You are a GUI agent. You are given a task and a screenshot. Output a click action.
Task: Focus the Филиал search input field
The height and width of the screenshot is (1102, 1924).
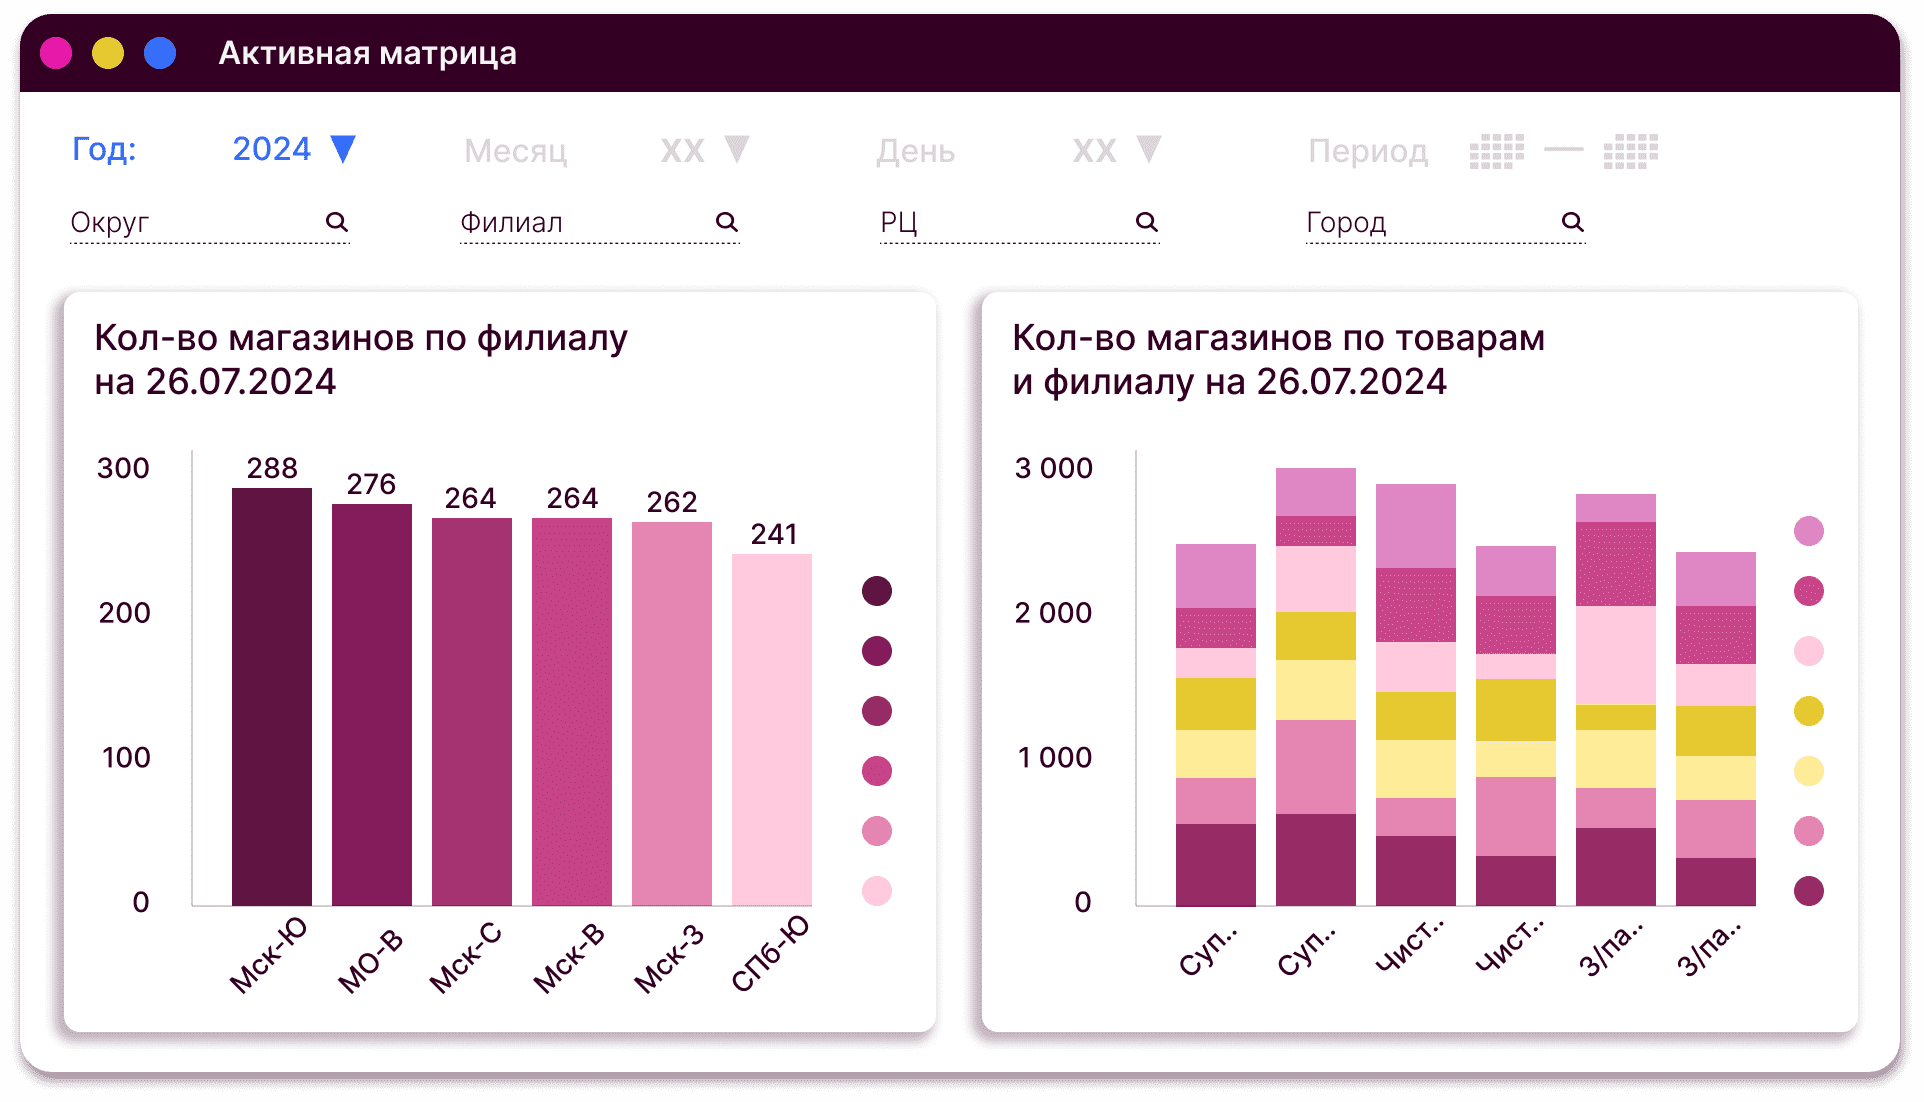point(580,222)
